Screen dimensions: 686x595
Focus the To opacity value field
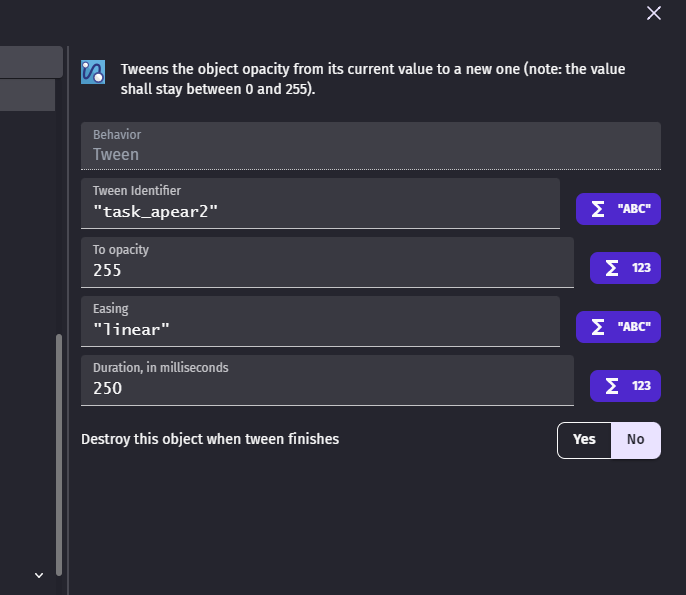(327, 262)
